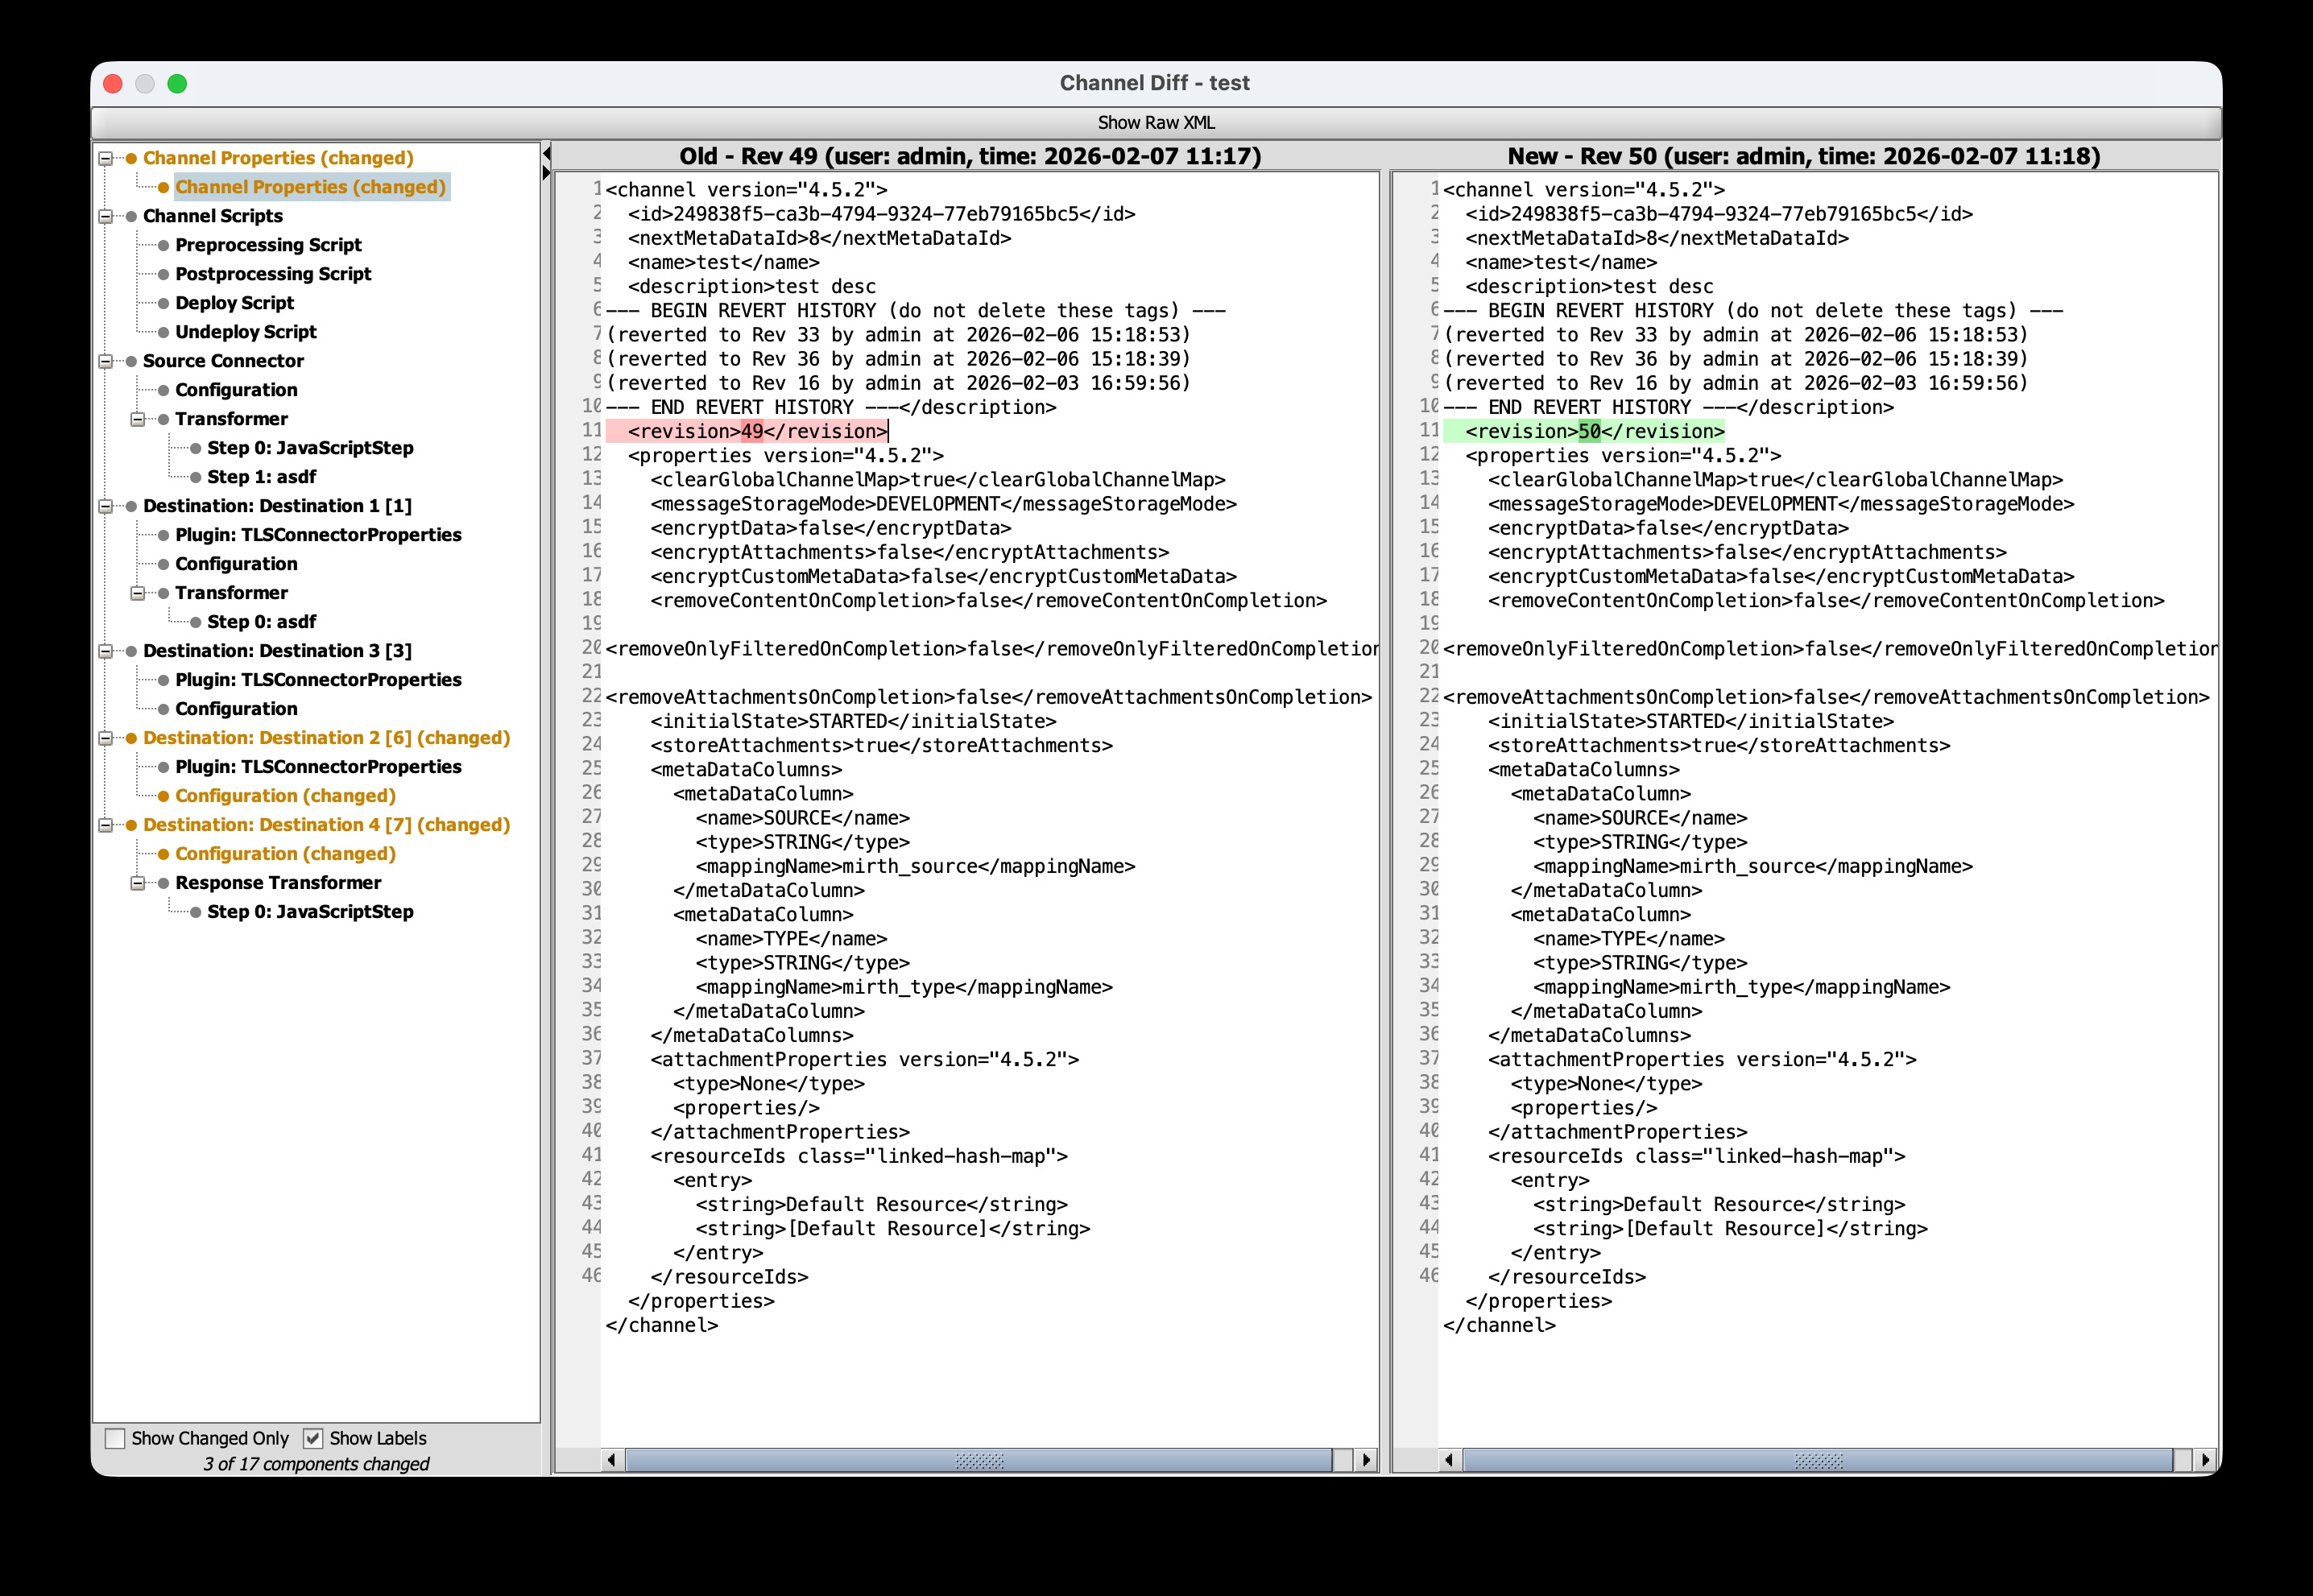Collapse the Destination 2 [6] (changed) node

(105, 738)
